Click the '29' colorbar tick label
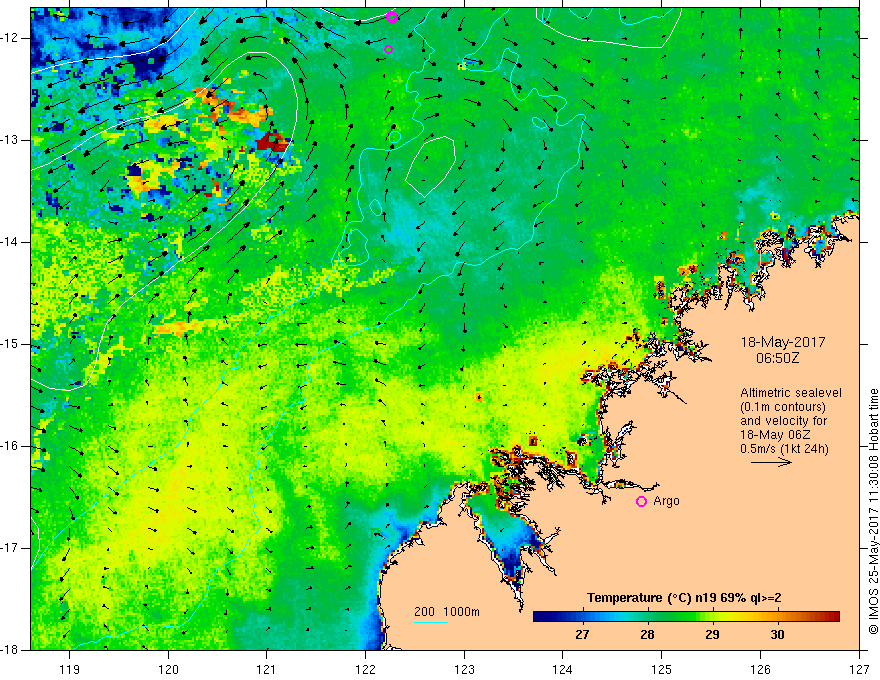The width and height of the screenshot is (880, 680). click(x=712, y=635)
